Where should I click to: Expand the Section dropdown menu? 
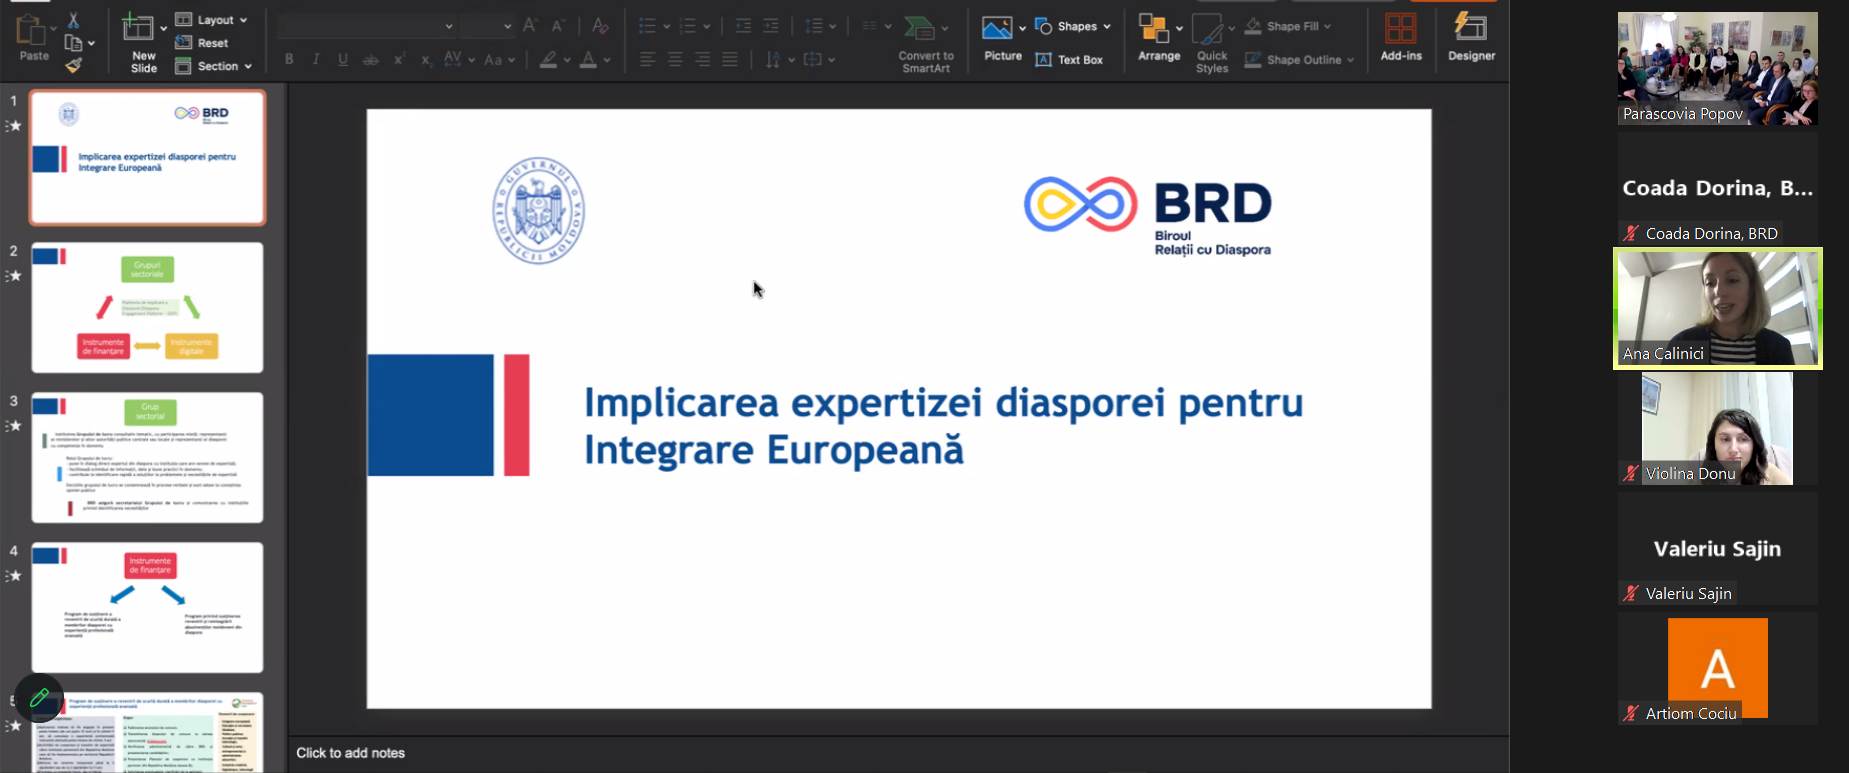click(214, 66)
